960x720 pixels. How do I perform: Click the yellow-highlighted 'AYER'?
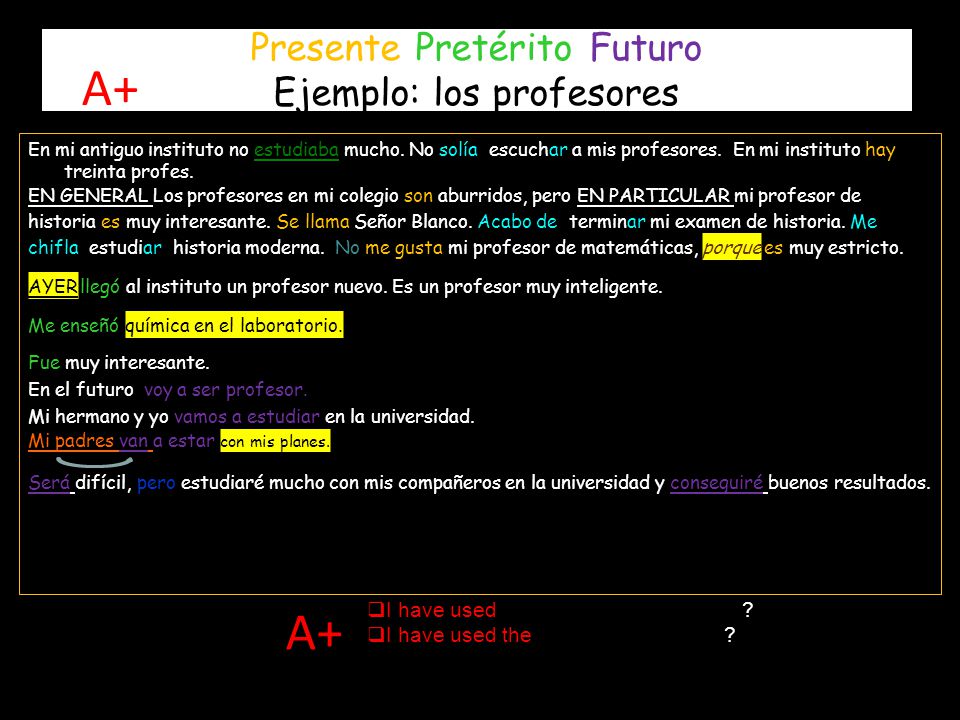click(53, 286)
